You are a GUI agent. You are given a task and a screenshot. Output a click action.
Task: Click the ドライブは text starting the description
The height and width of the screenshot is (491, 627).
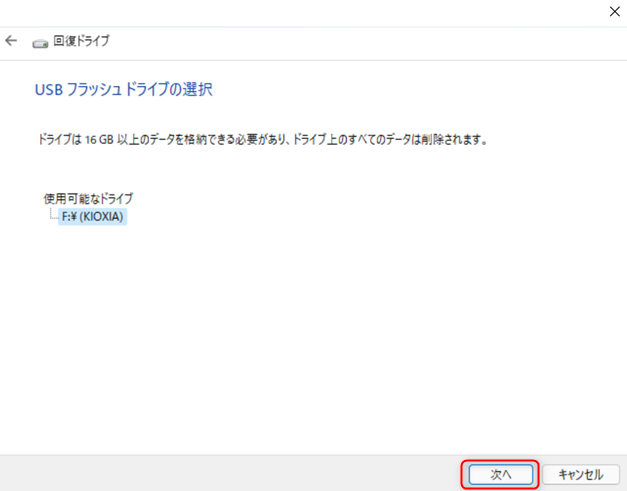(x=60, y=140)
